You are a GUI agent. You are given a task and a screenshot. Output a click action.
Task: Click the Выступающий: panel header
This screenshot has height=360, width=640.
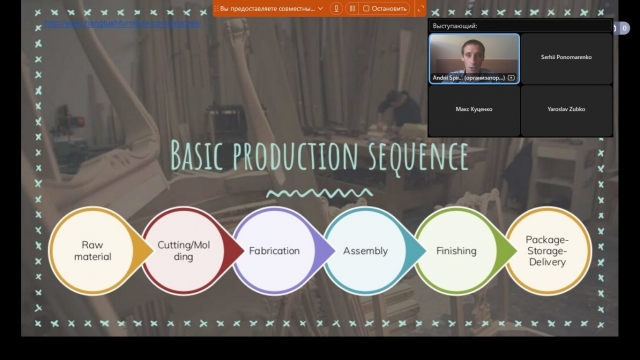pos(520,26)
